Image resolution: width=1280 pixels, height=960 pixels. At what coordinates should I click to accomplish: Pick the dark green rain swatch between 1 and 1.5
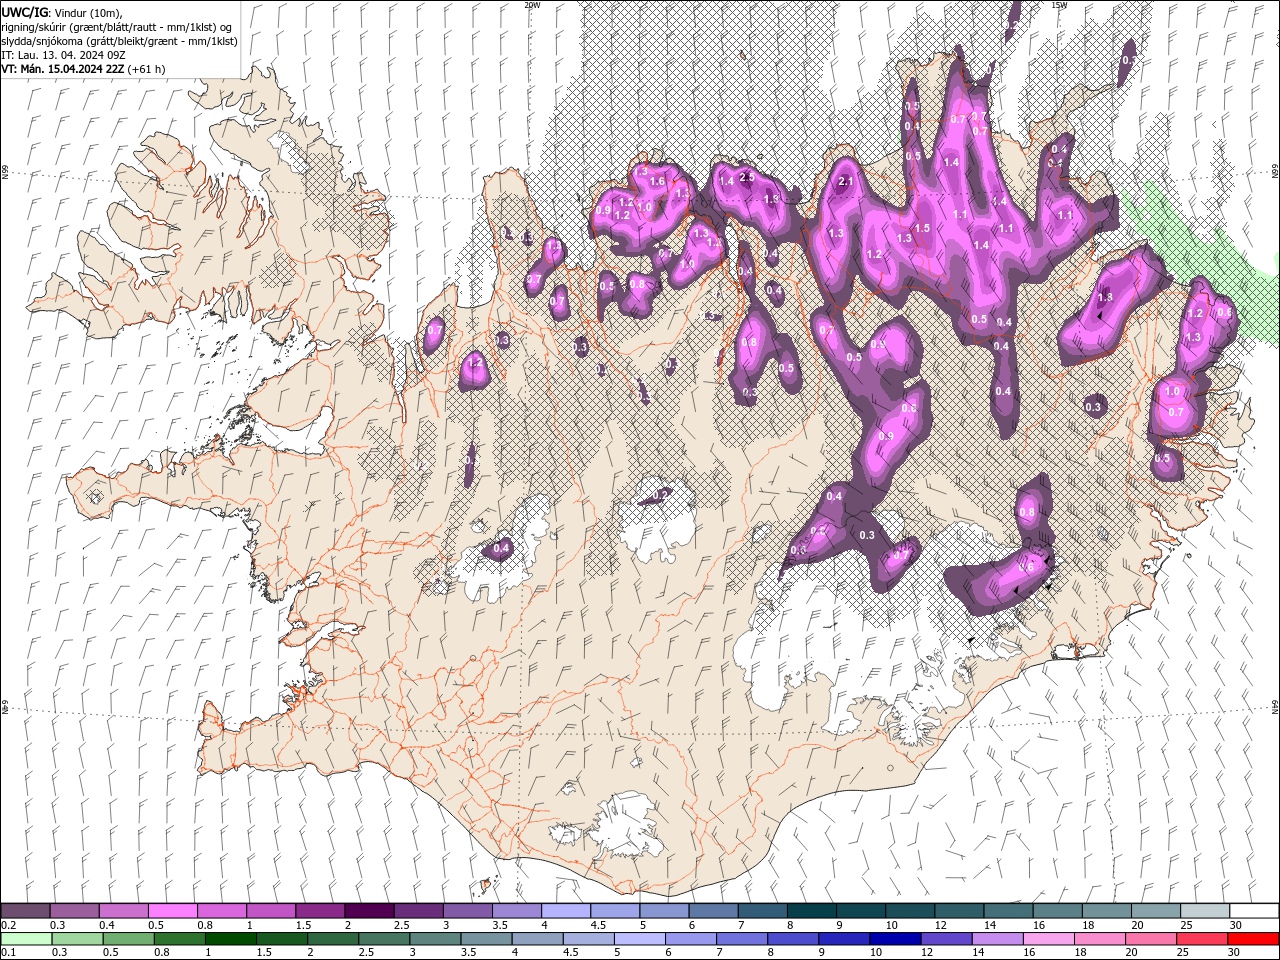click(231, 940)
